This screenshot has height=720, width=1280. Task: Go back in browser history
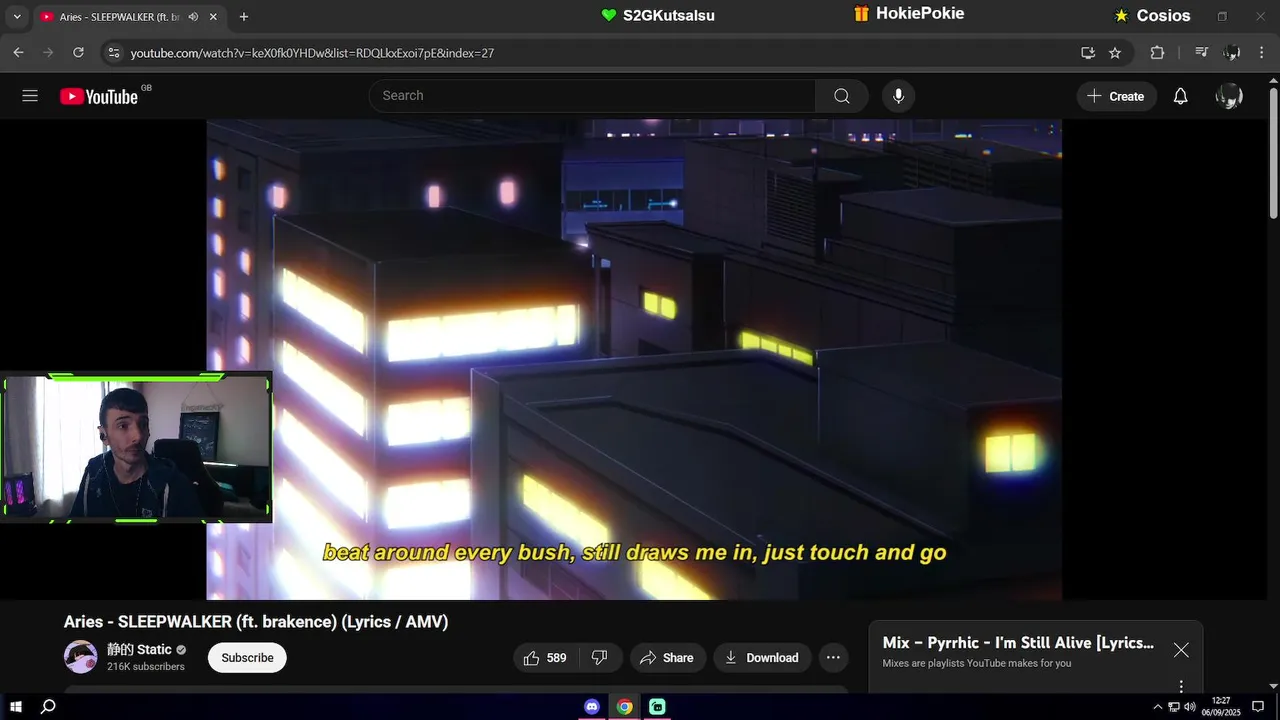coord(18,53)
